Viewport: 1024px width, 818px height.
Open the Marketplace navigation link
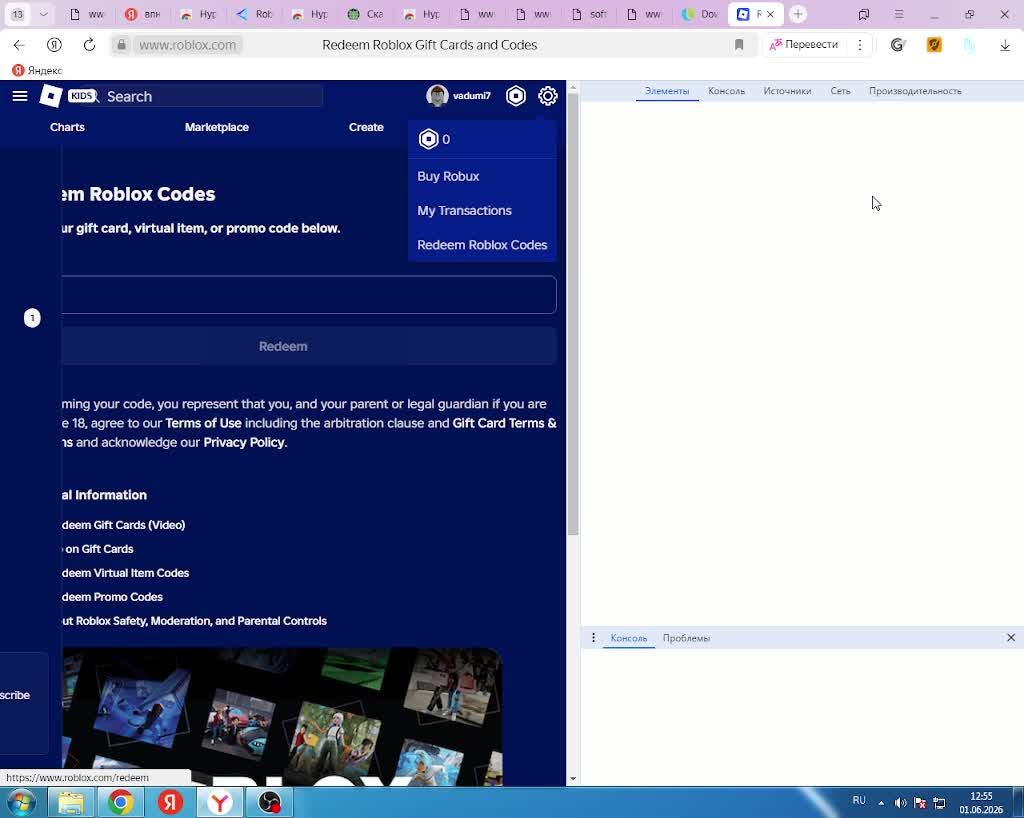point(217,127)
